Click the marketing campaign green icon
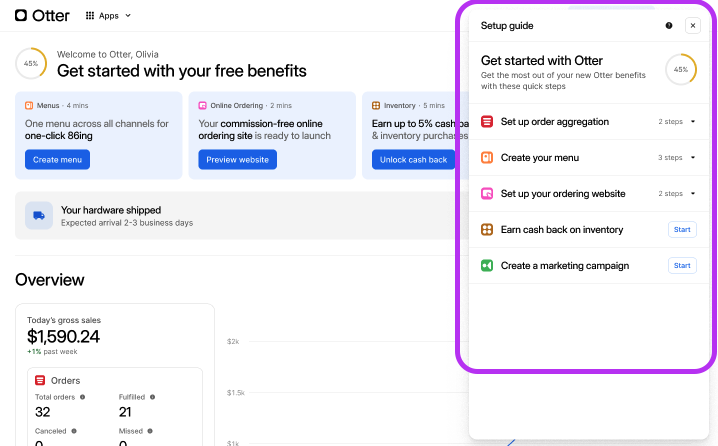The height and width of the screenshot is (446, 718). point(487,266)
